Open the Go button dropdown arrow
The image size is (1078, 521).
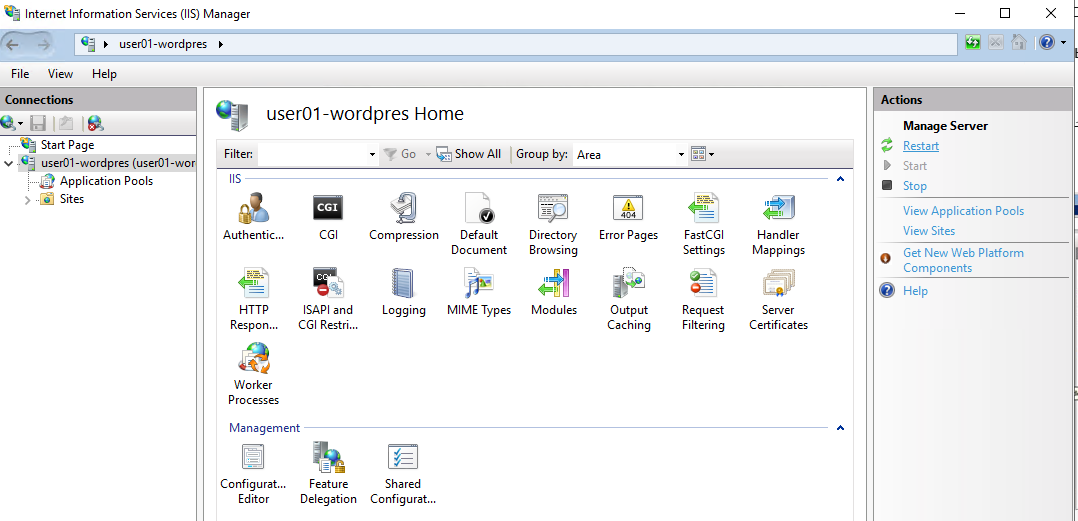[x=428, y=154]
